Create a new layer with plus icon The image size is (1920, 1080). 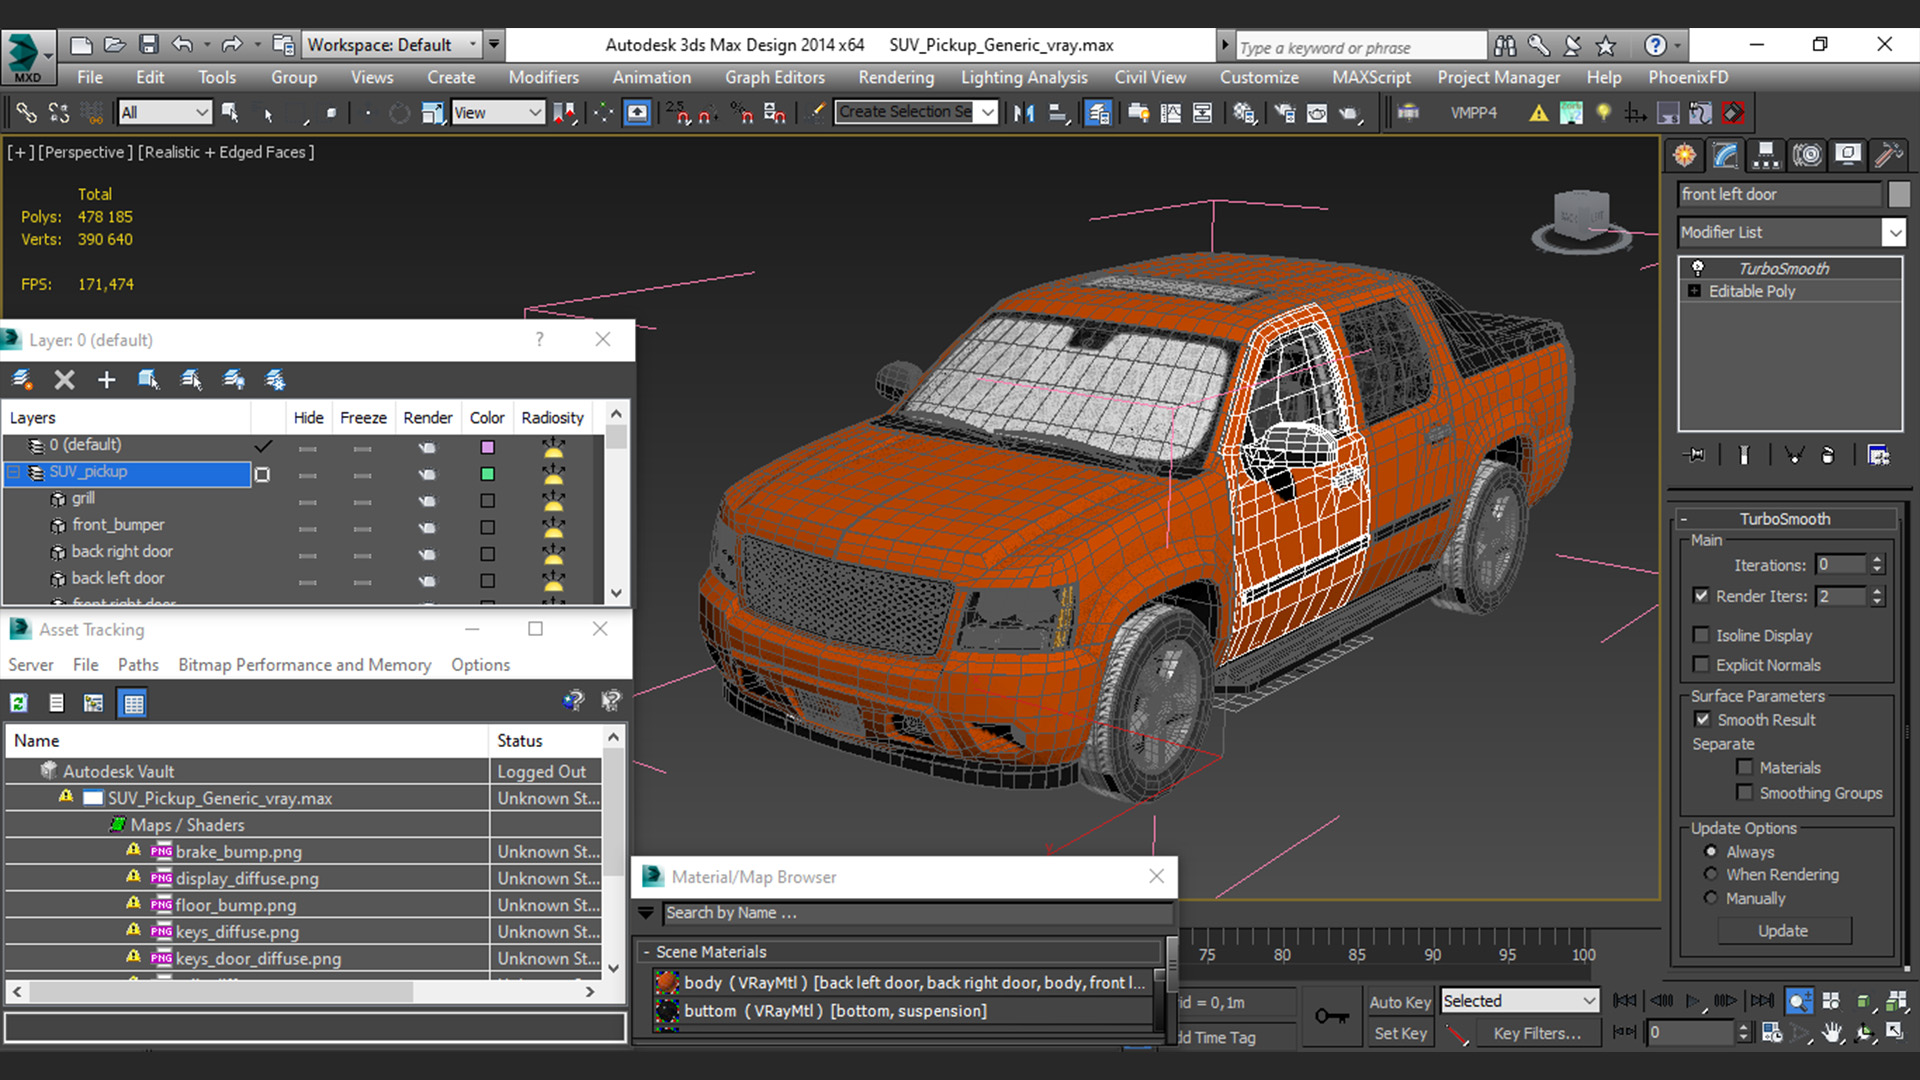[x=106, y=380]
